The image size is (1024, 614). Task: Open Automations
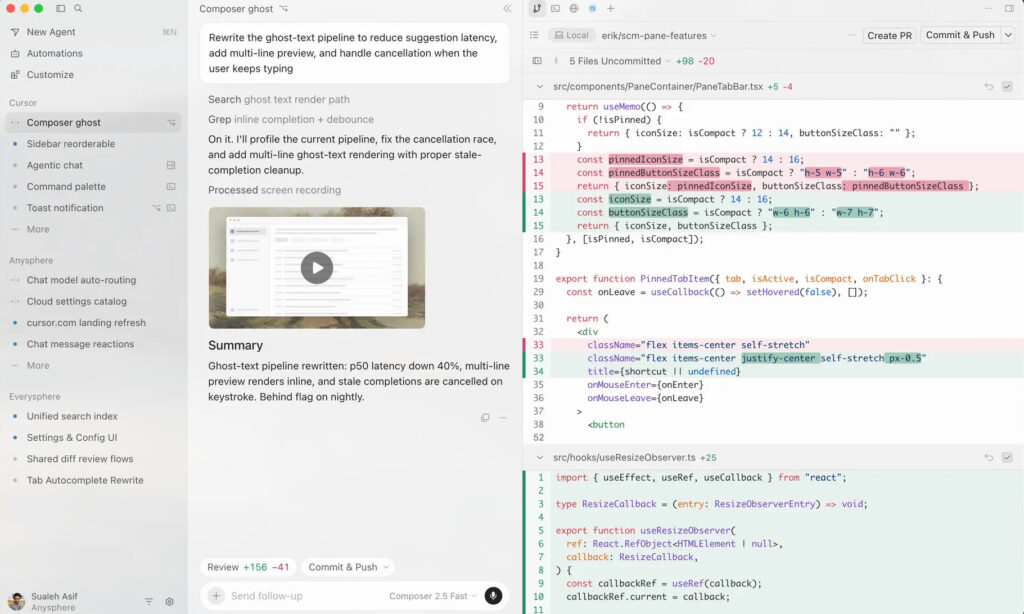pos(93,53)
